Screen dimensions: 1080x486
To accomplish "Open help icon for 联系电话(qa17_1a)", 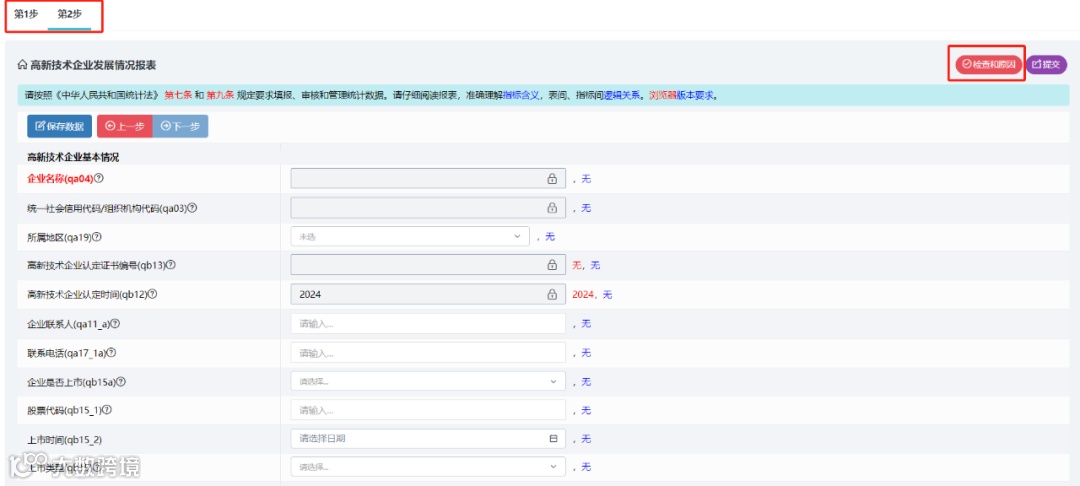I will 111,352.
